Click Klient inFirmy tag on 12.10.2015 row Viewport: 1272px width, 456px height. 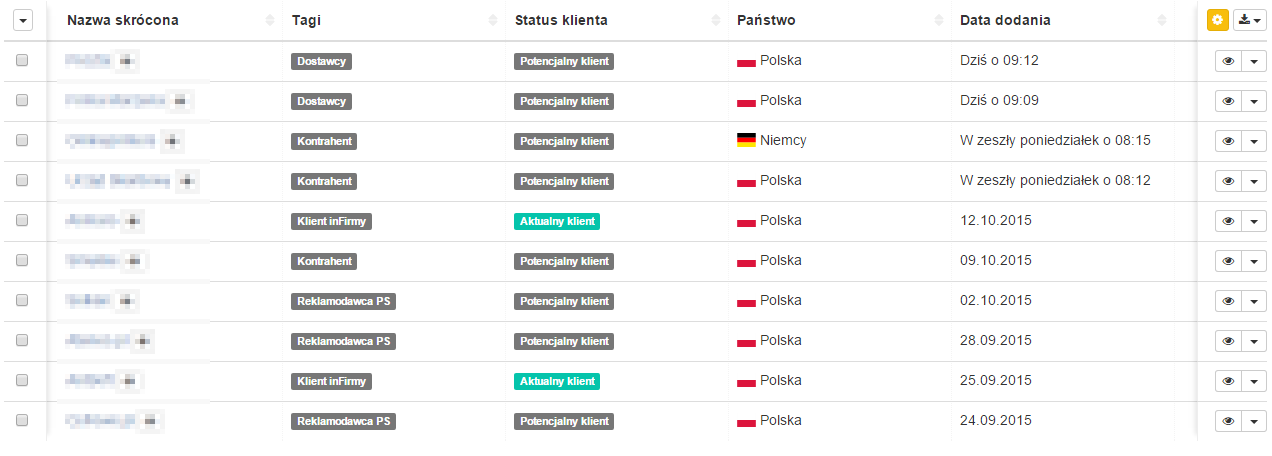pos(331,221)
